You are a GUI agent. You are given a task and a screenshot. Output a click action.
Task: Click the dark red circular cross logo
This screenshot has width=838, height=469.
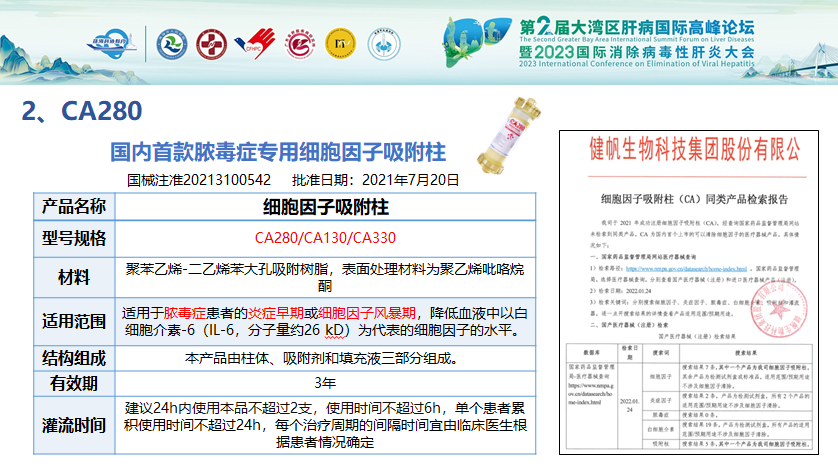pyautogui.click(x=211, y=44)
